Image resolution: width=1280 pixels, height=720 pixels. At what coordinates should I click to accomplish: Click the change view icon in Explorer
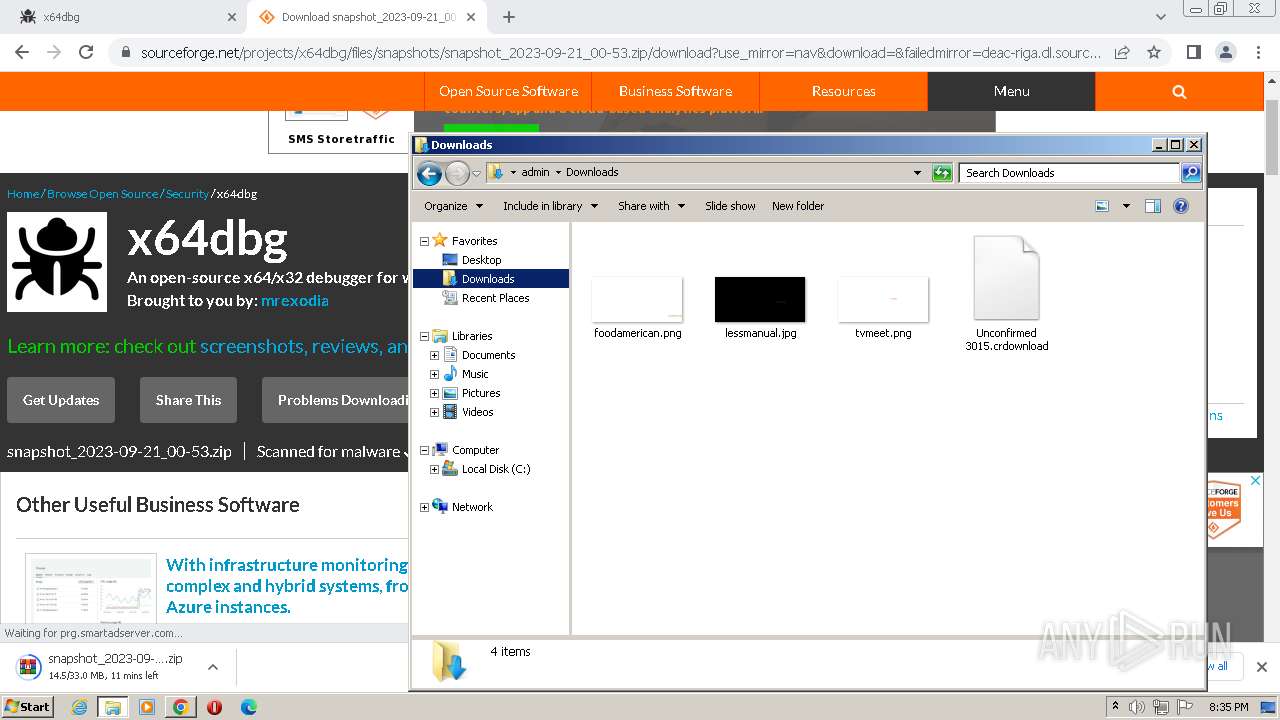click(x=1102, y=206)
